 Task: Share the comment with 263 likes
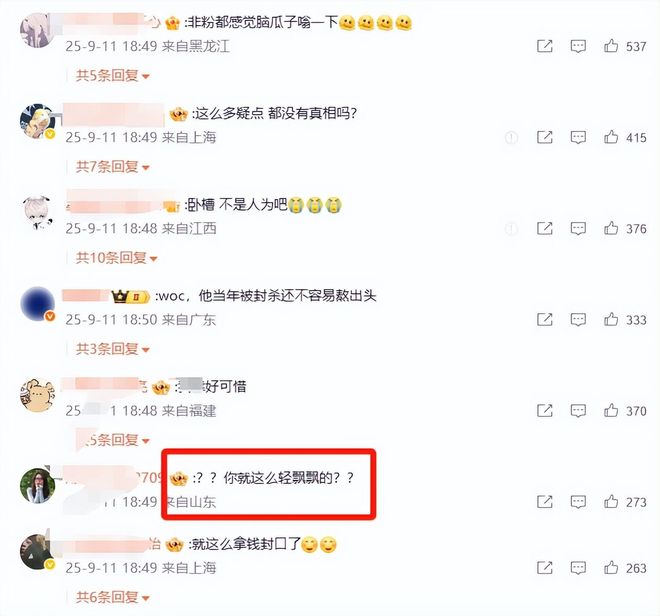[545, 568]
